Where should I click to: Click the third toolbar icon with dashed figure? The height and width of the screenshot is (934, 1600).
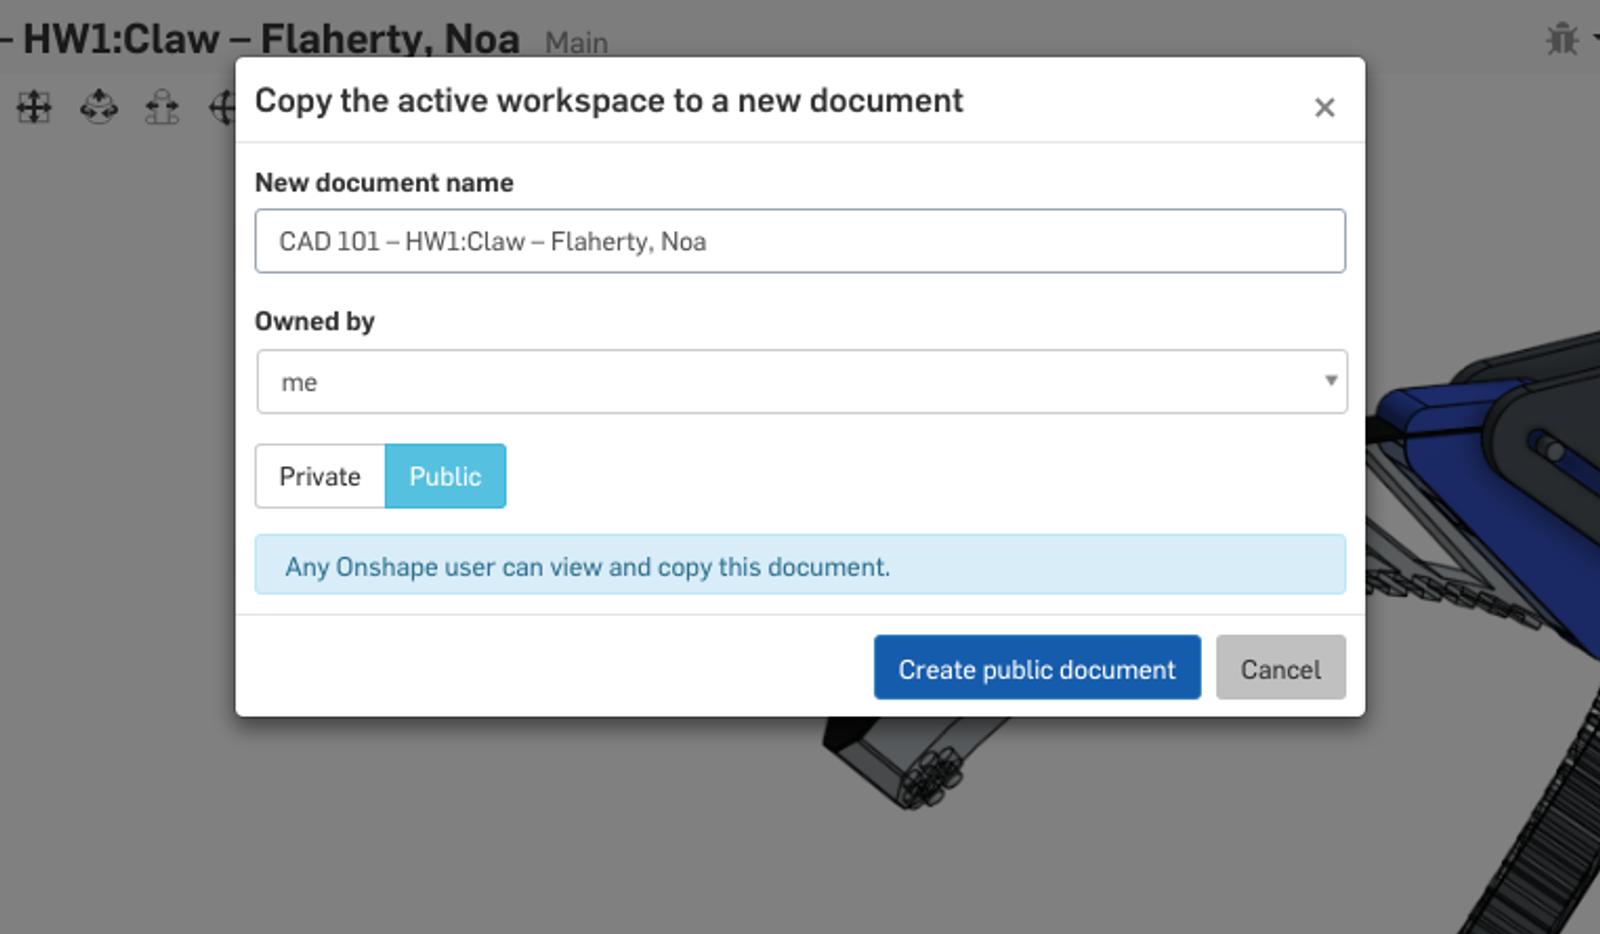(162, 107)
